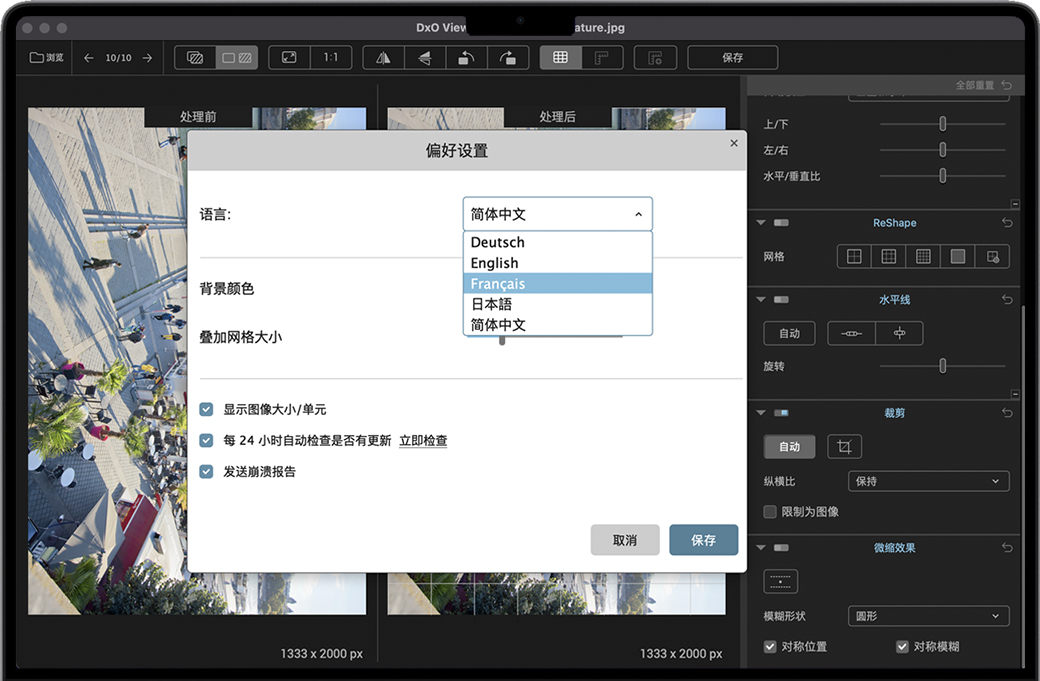Screen dimensions: 1040x681
Task: Open the 纵横比 dropdown showing 保持
Action: pos(928,481)
